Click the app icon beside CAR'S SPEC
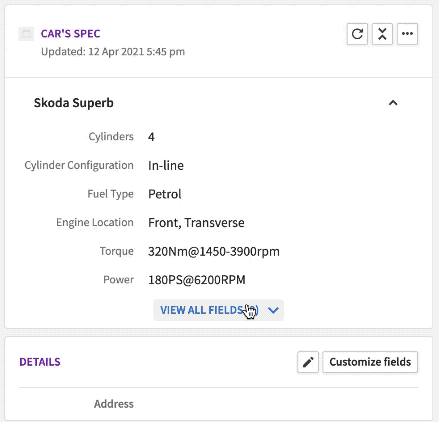The width and height of the screenshot is (439, 422). coord(26,34)
